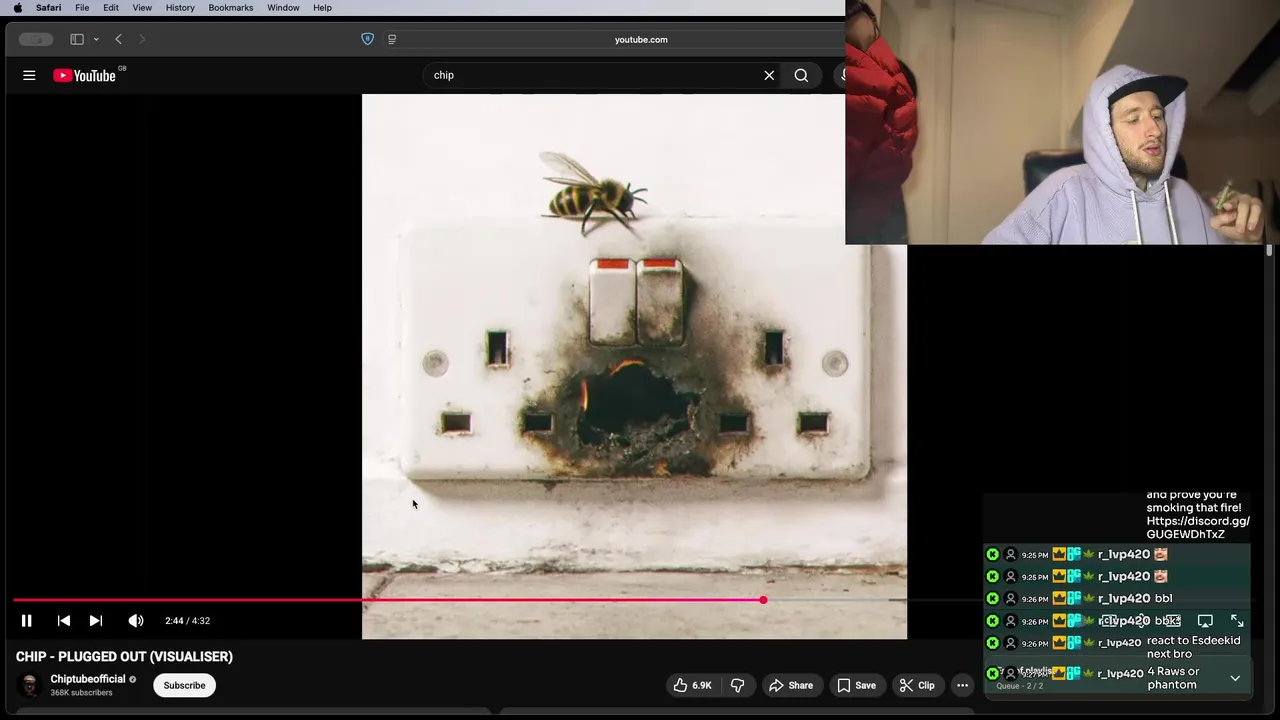Share the video
The height and width of the screenshot is (720, 1280).
790,685
